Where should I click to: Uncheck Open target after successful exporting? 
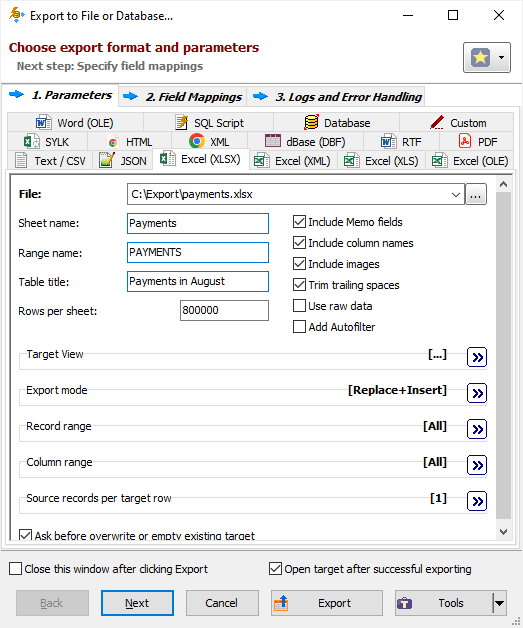tap(275, 569)
